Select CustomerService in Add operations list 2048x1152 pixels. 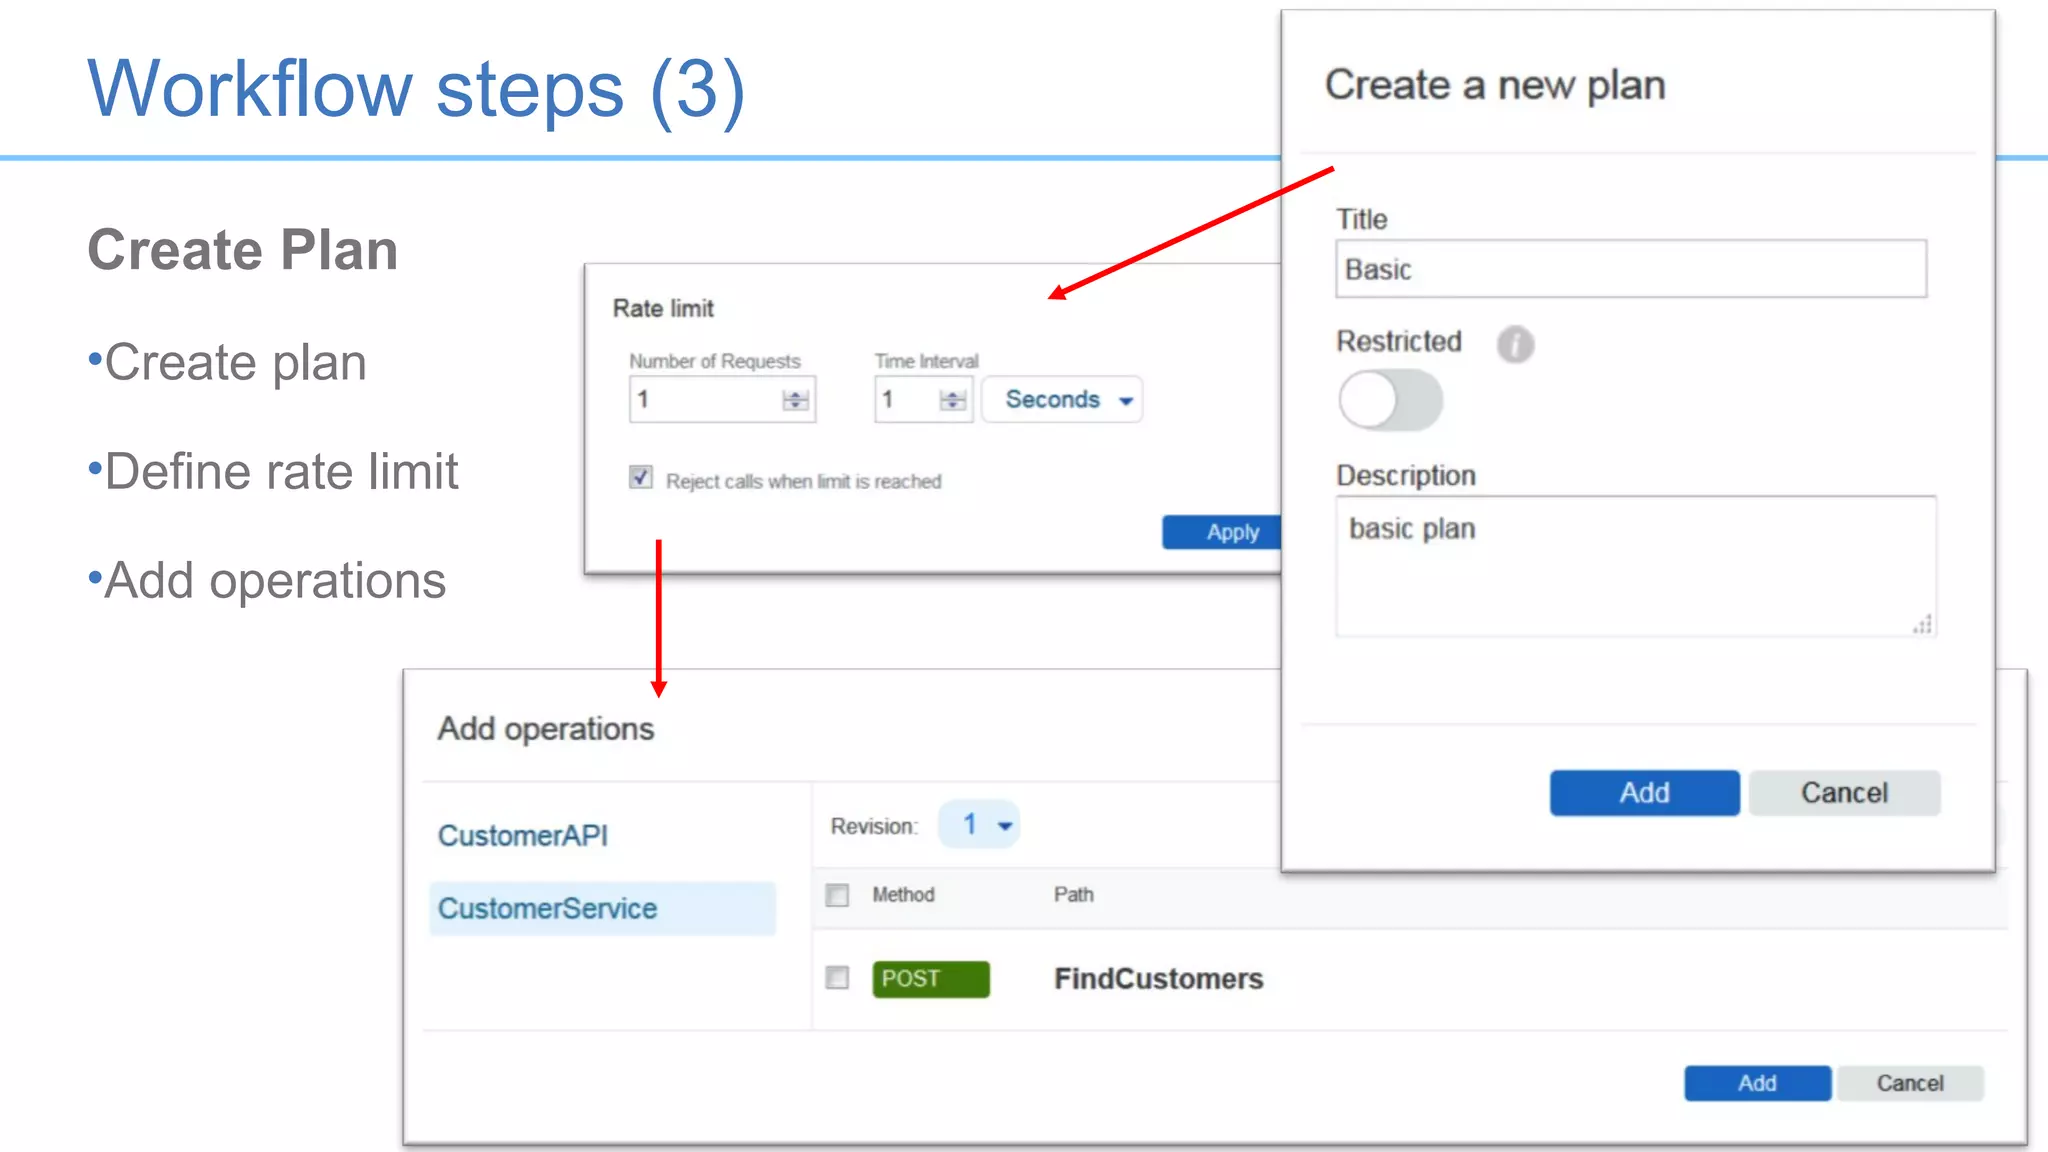coord(602,908)
